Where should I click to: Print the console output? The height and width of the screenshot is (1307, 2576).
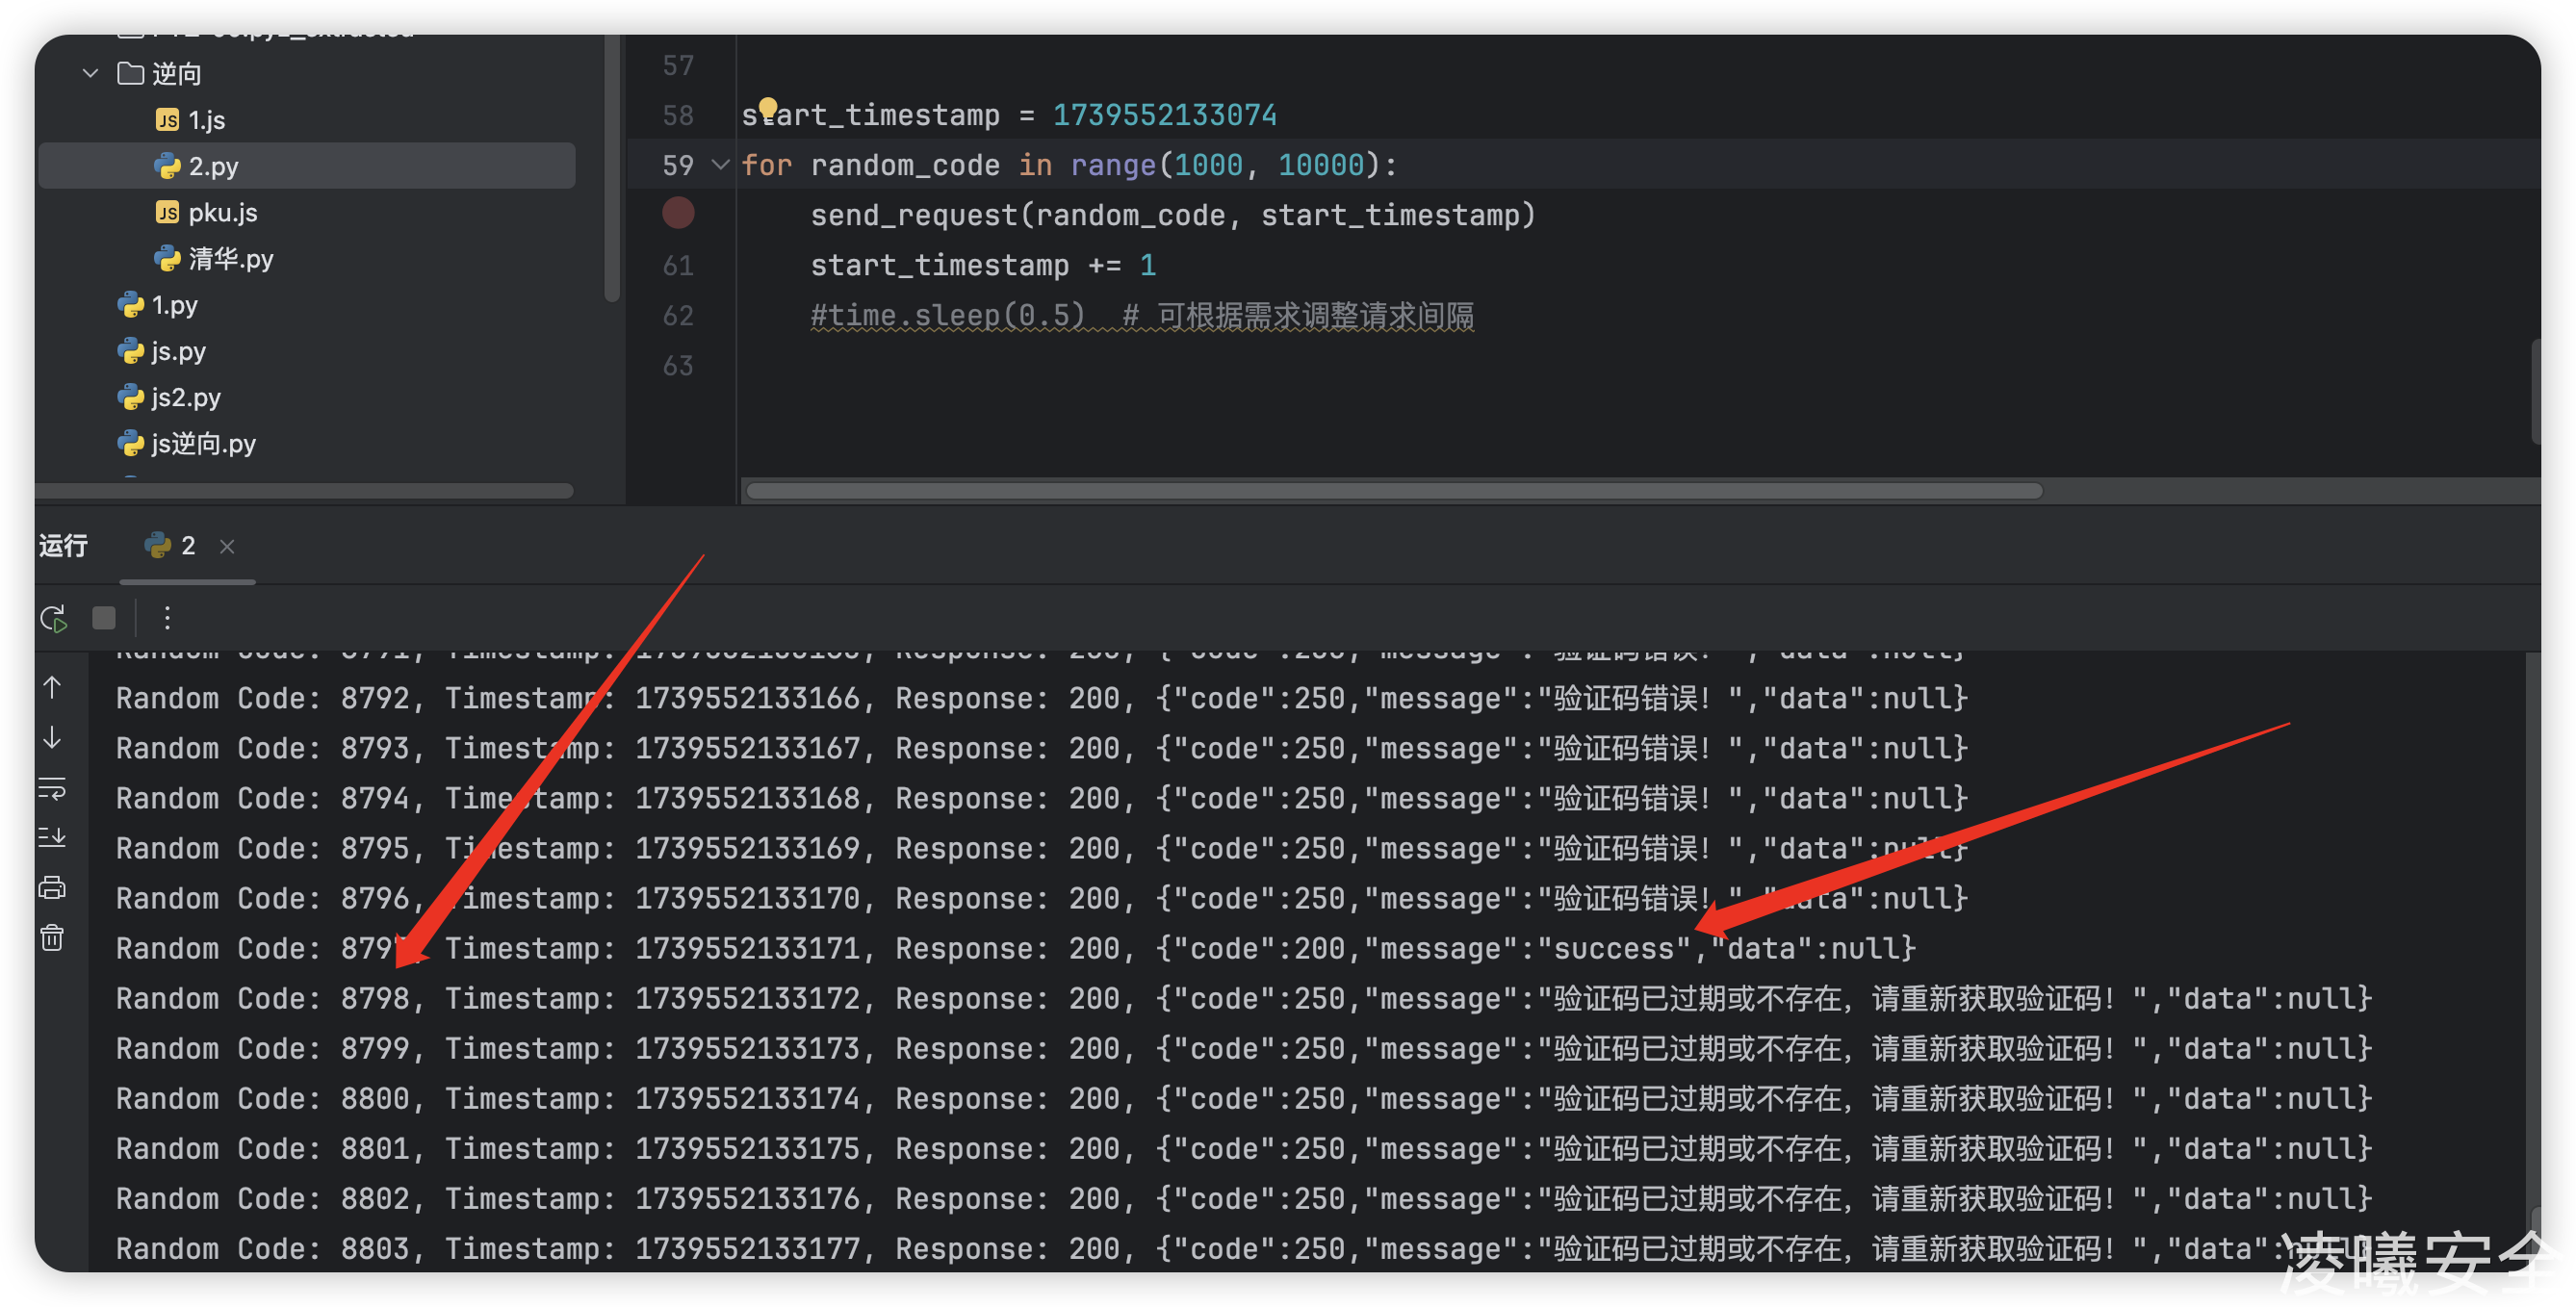pos(52,887)
